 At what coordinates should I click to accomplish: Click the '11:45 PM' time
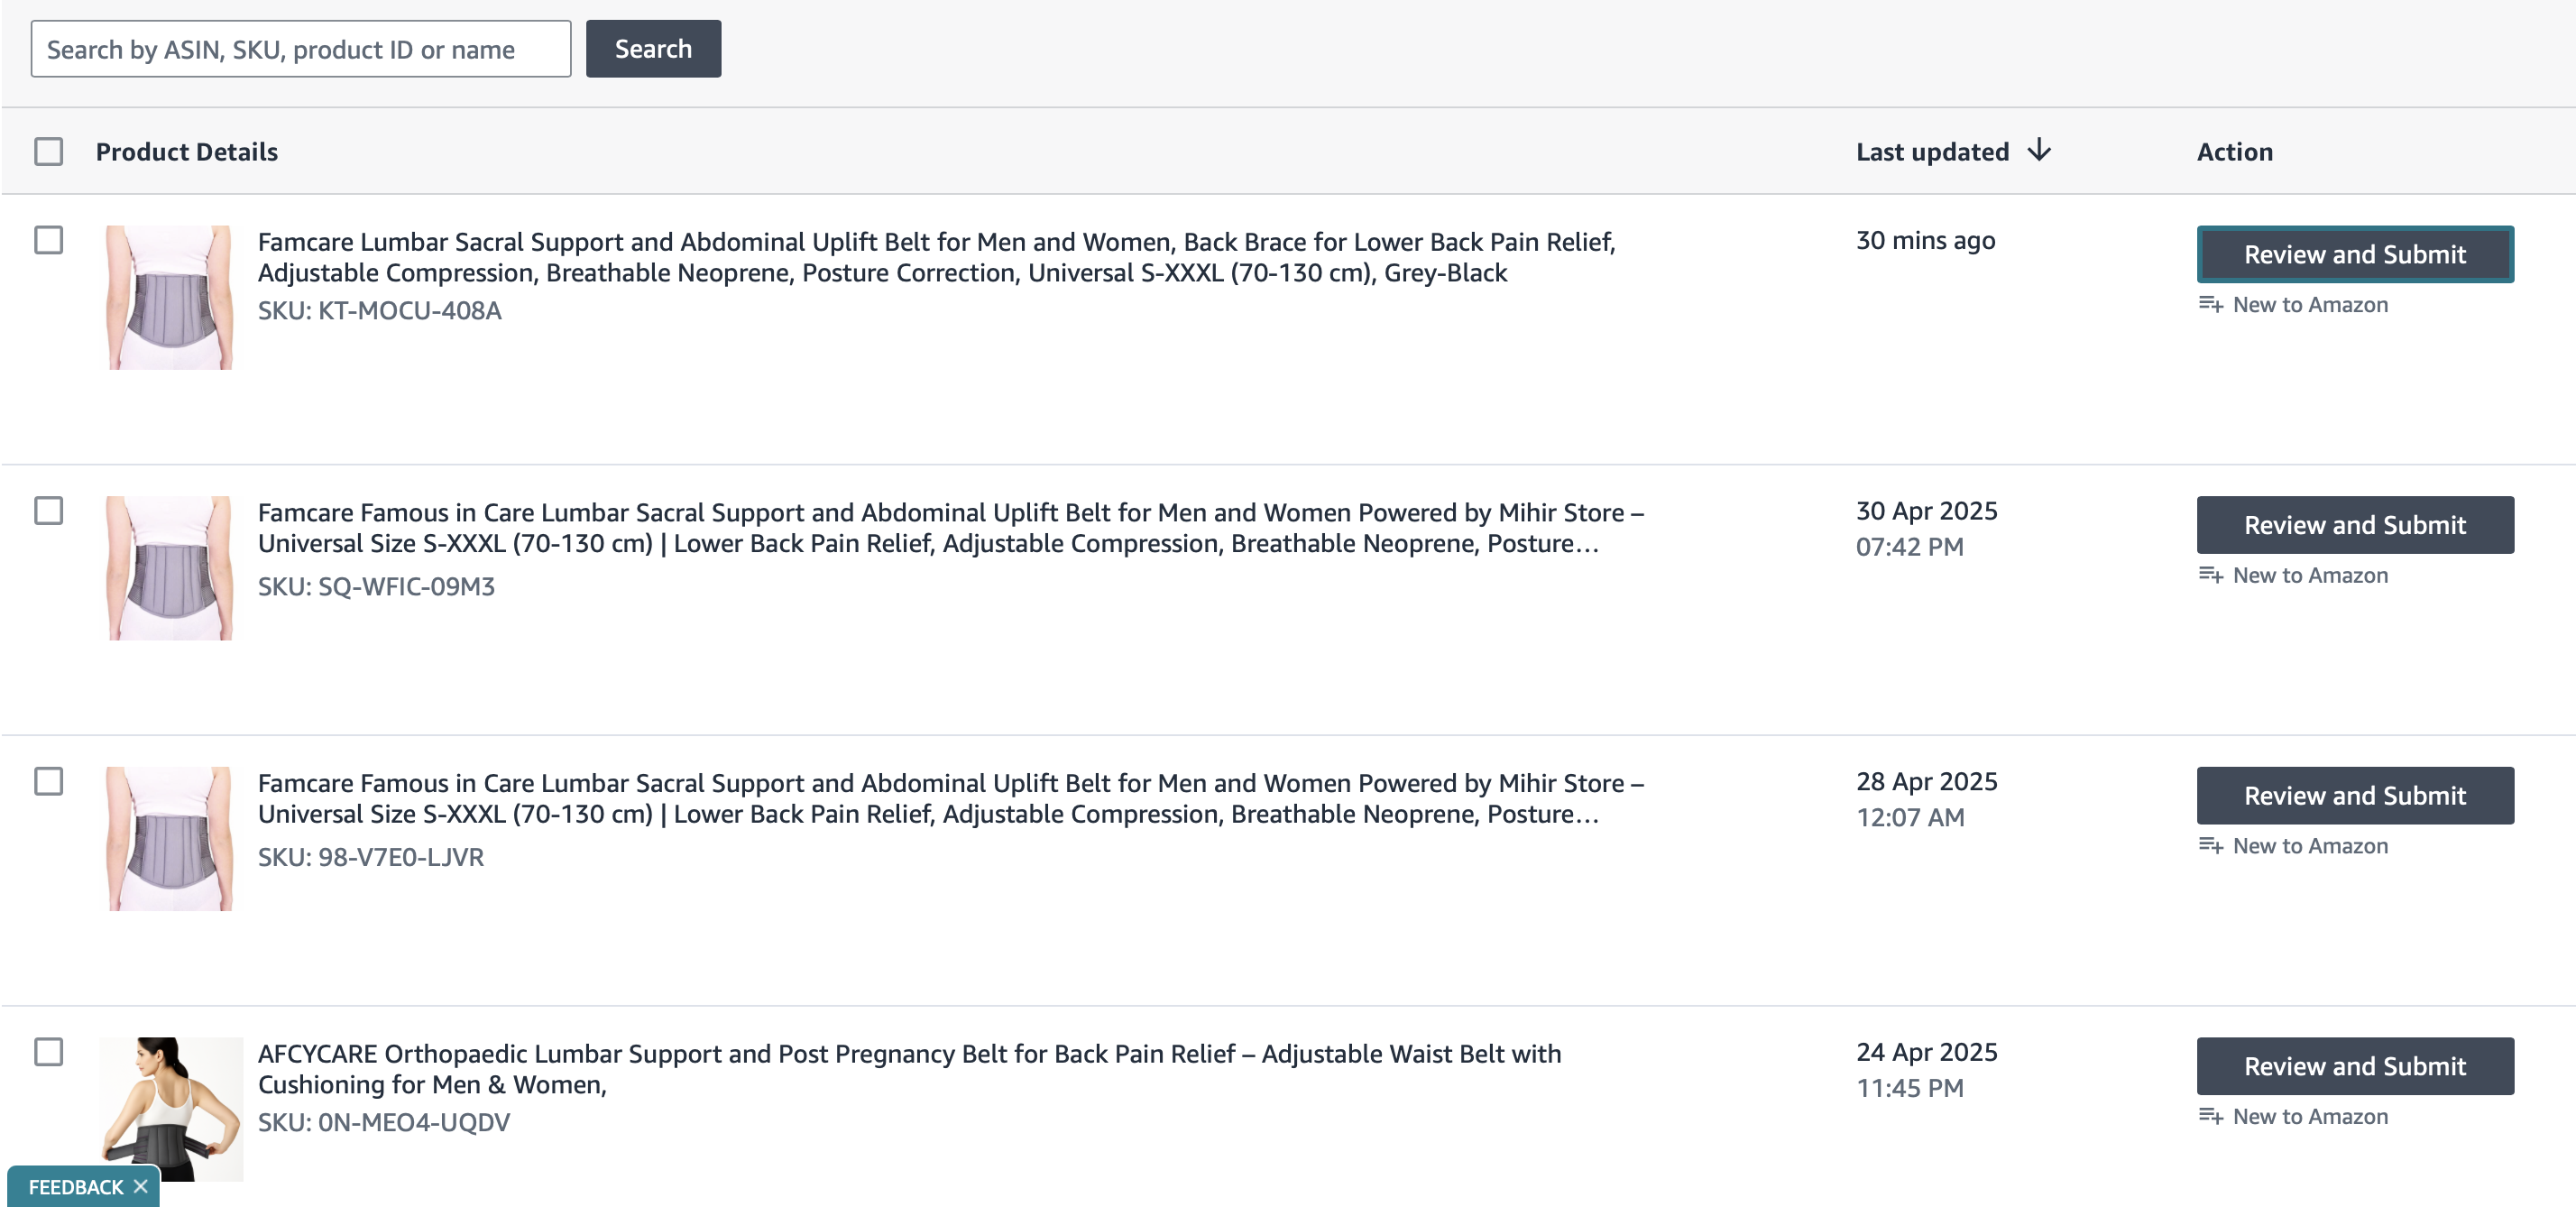pyautogui.click(x=1910, y=1088)
